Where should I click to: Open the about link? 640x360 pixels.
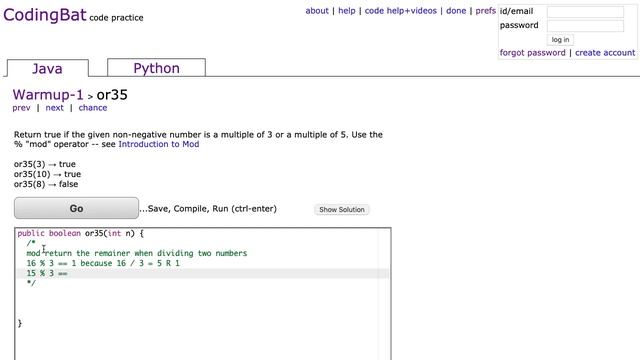tap(317, 11)
